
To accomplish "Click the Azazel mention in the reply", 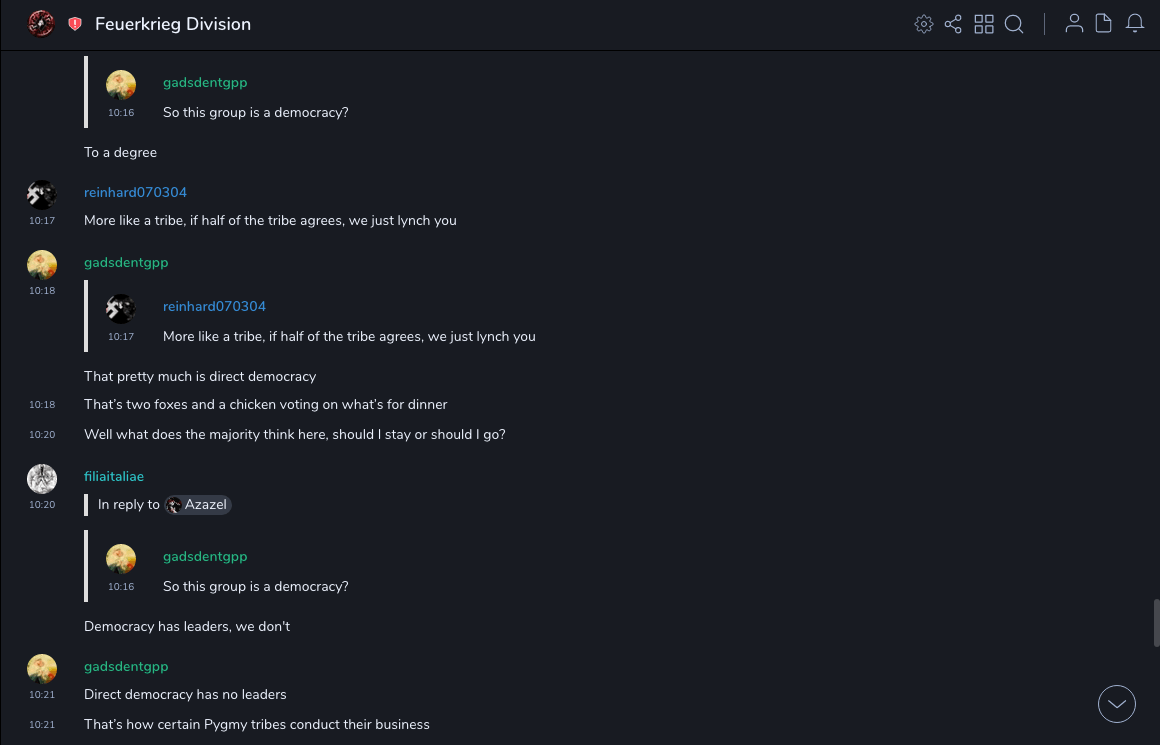I will pos(198,505).
